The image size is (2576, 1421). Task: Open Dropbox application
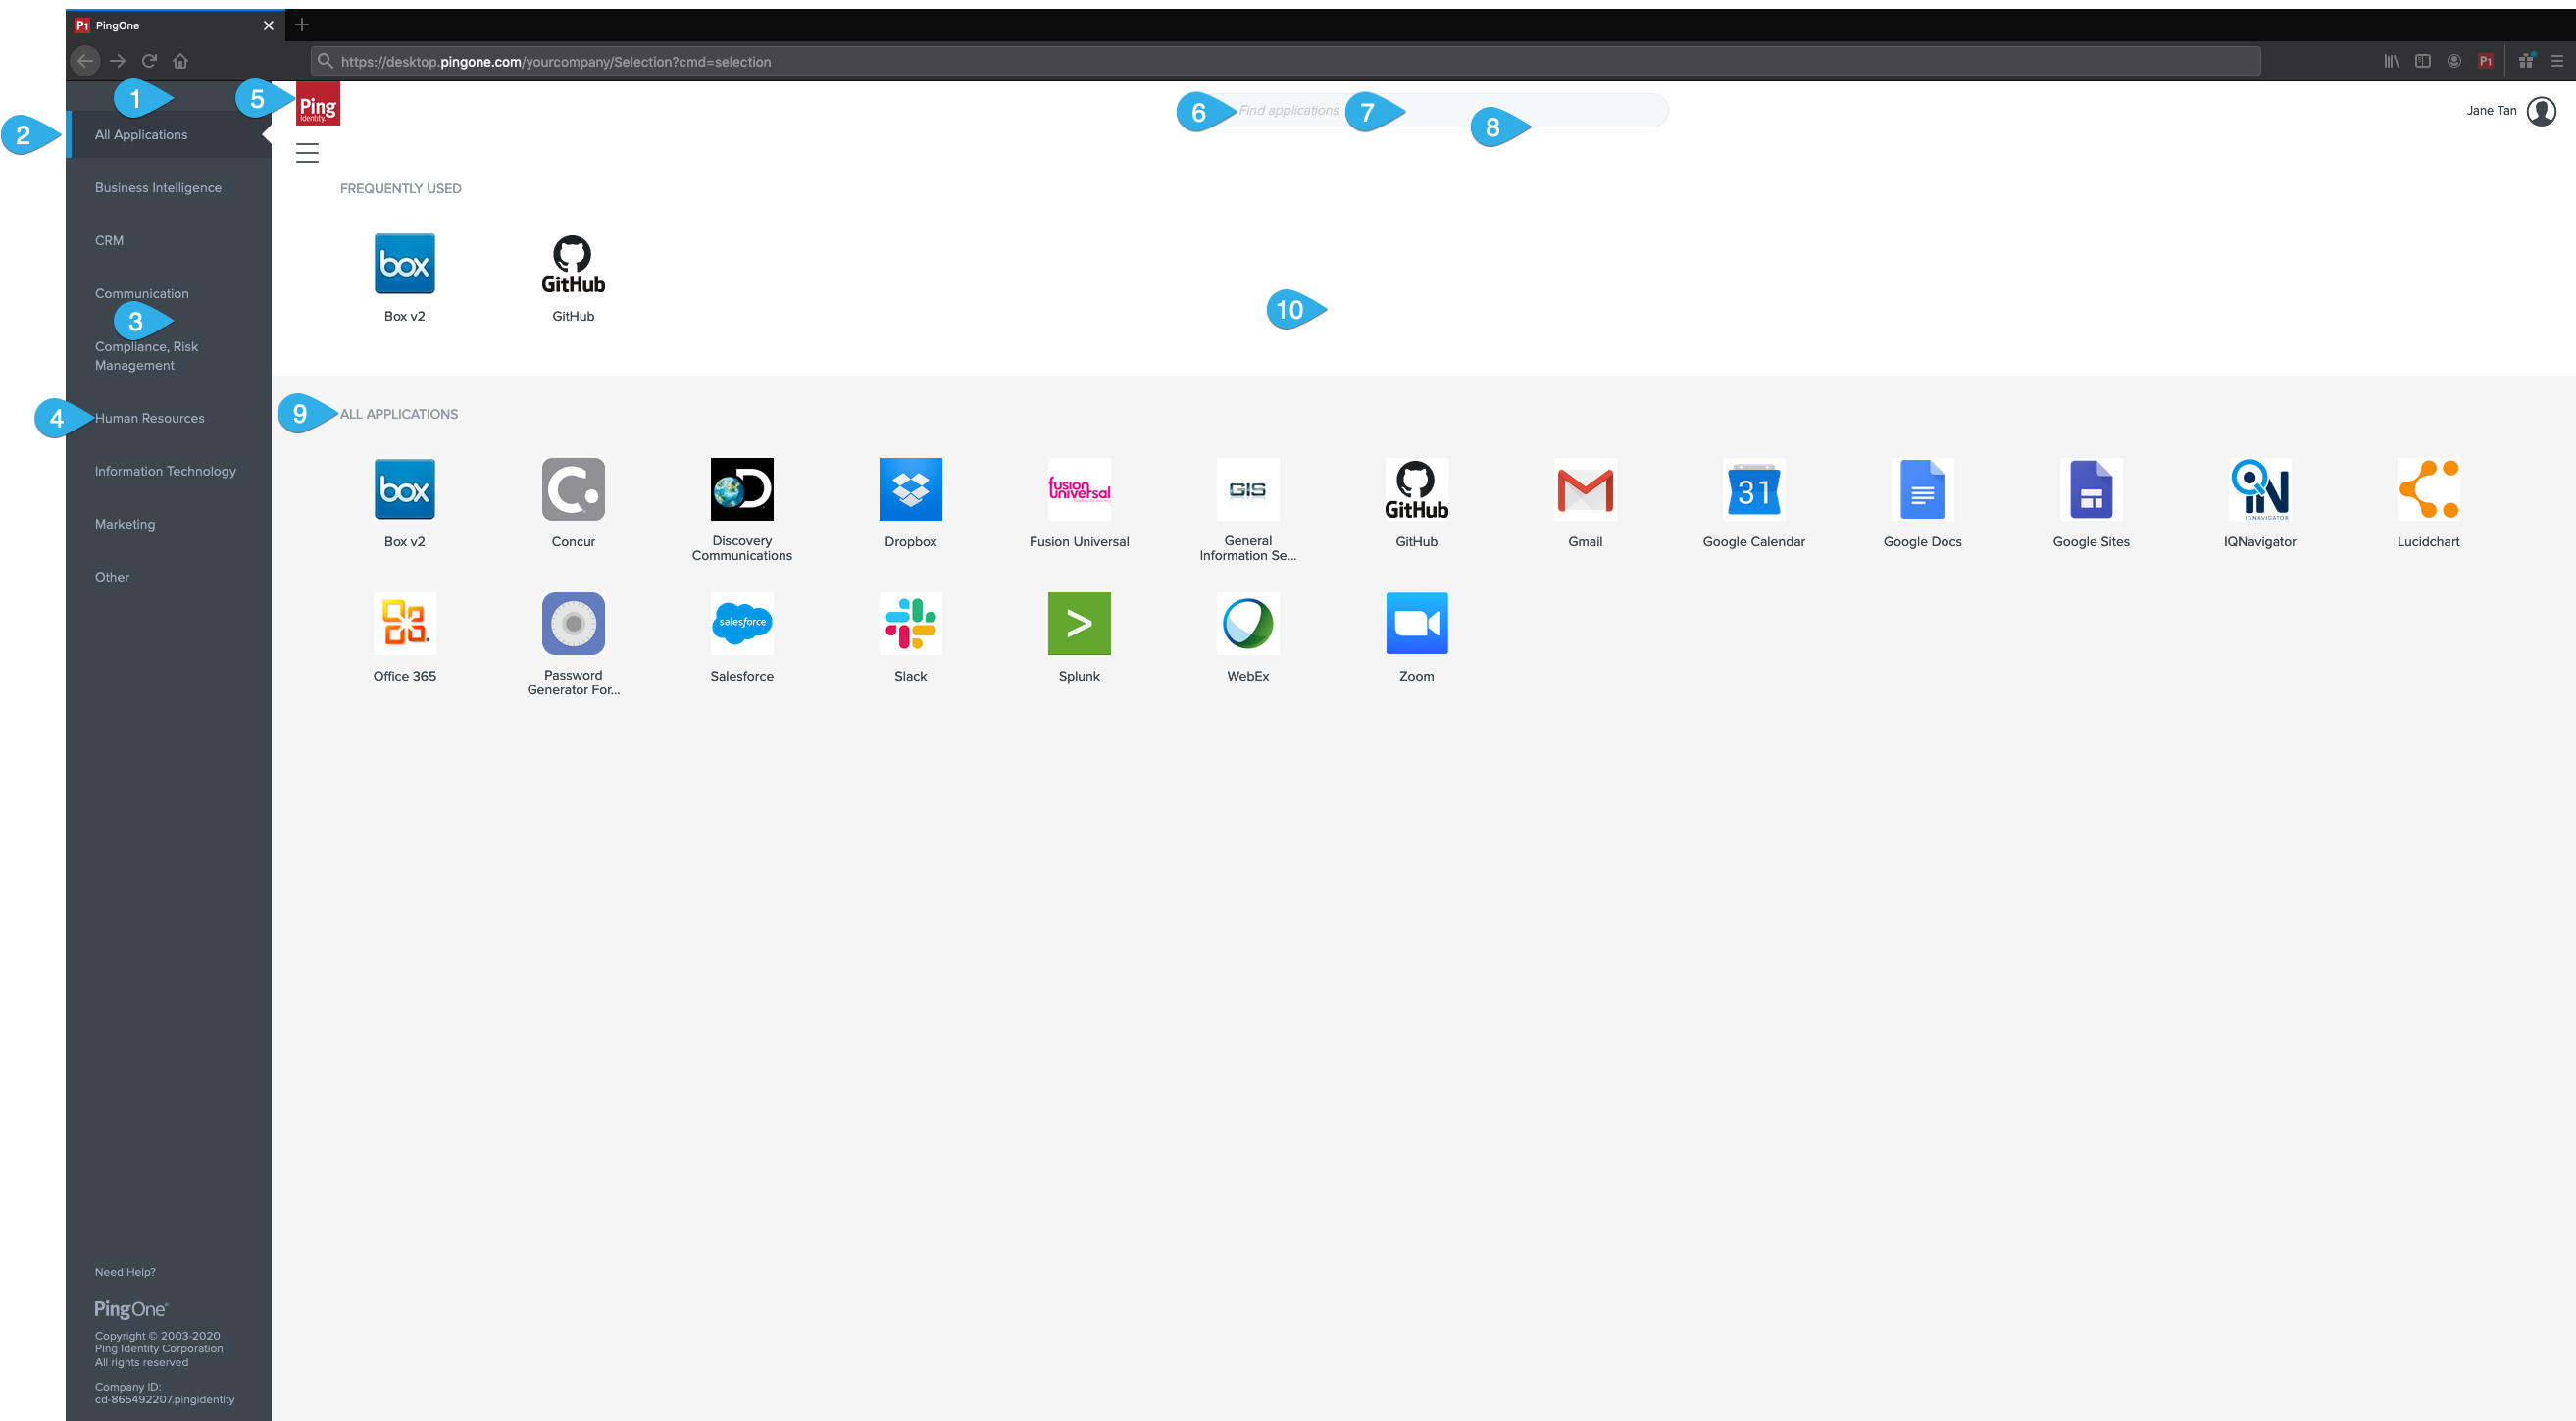909,488
